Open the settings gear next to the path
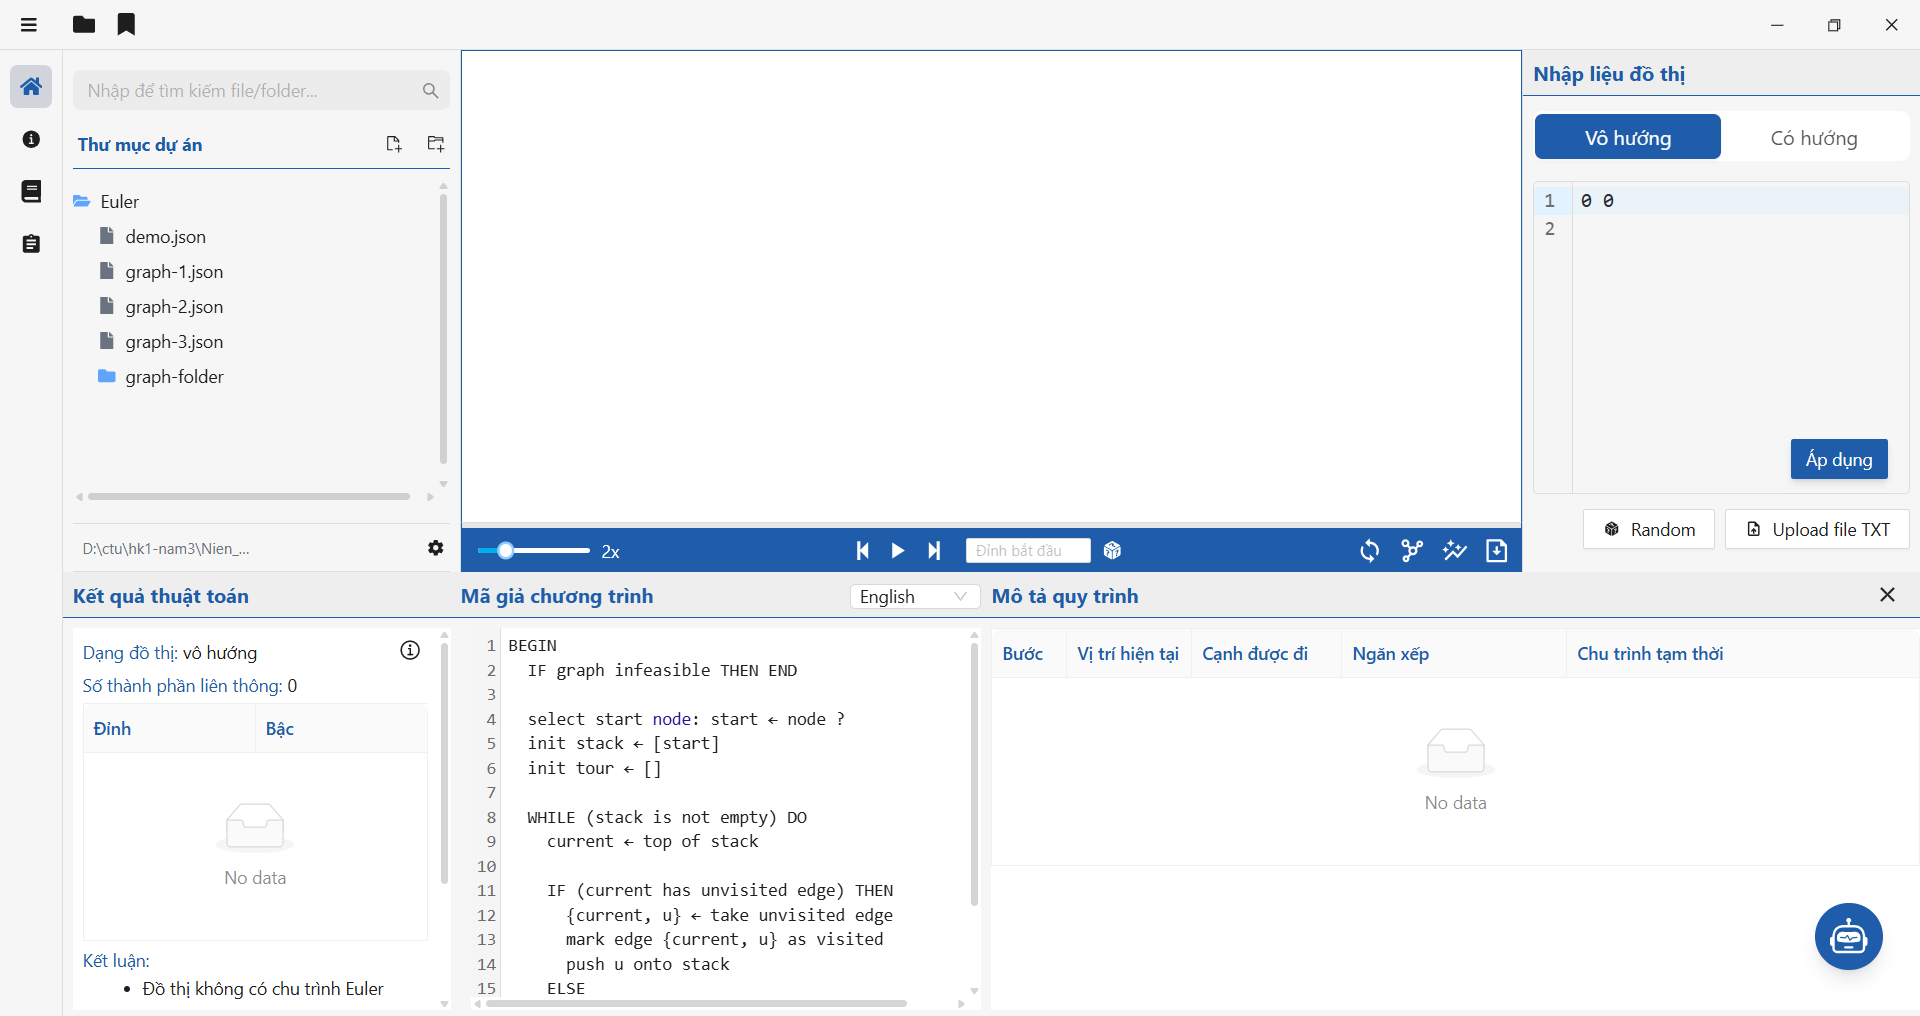This screenshot has height=1016, width=1920. (x=436, y=548)
